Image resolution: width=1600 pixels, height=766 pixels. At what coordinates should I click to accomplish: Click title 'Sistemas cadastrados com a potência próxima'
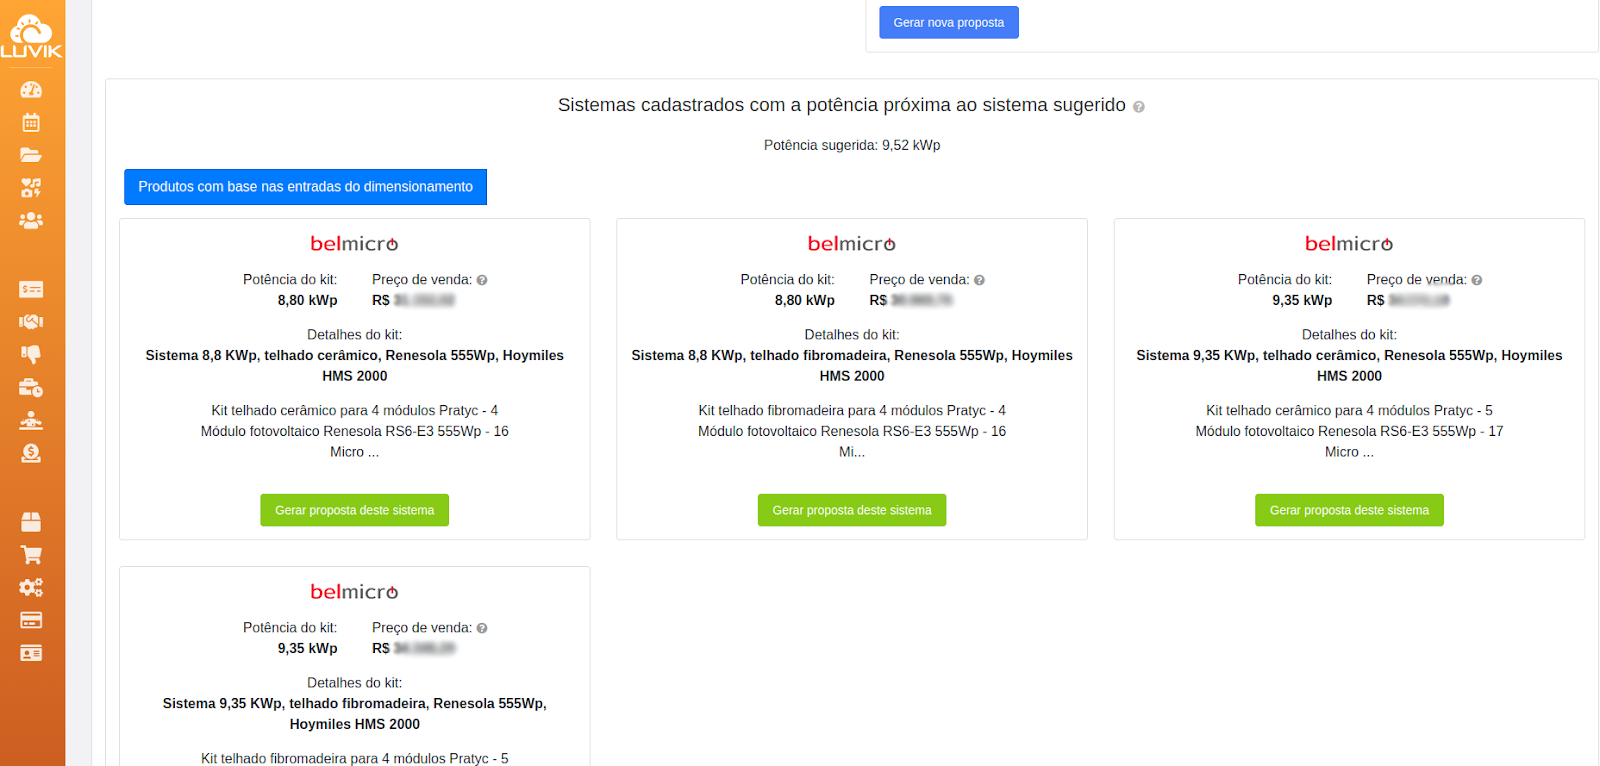point(842,105)
